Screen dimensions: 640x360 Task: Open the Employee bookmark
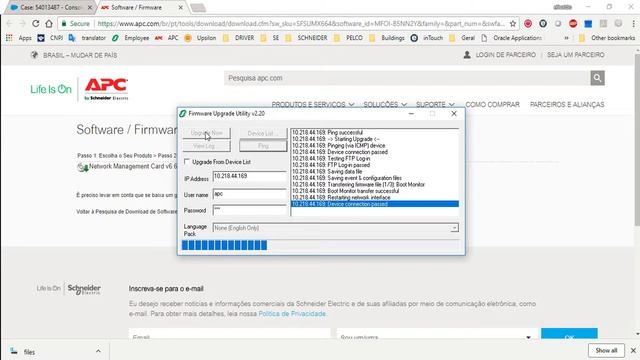131,38
